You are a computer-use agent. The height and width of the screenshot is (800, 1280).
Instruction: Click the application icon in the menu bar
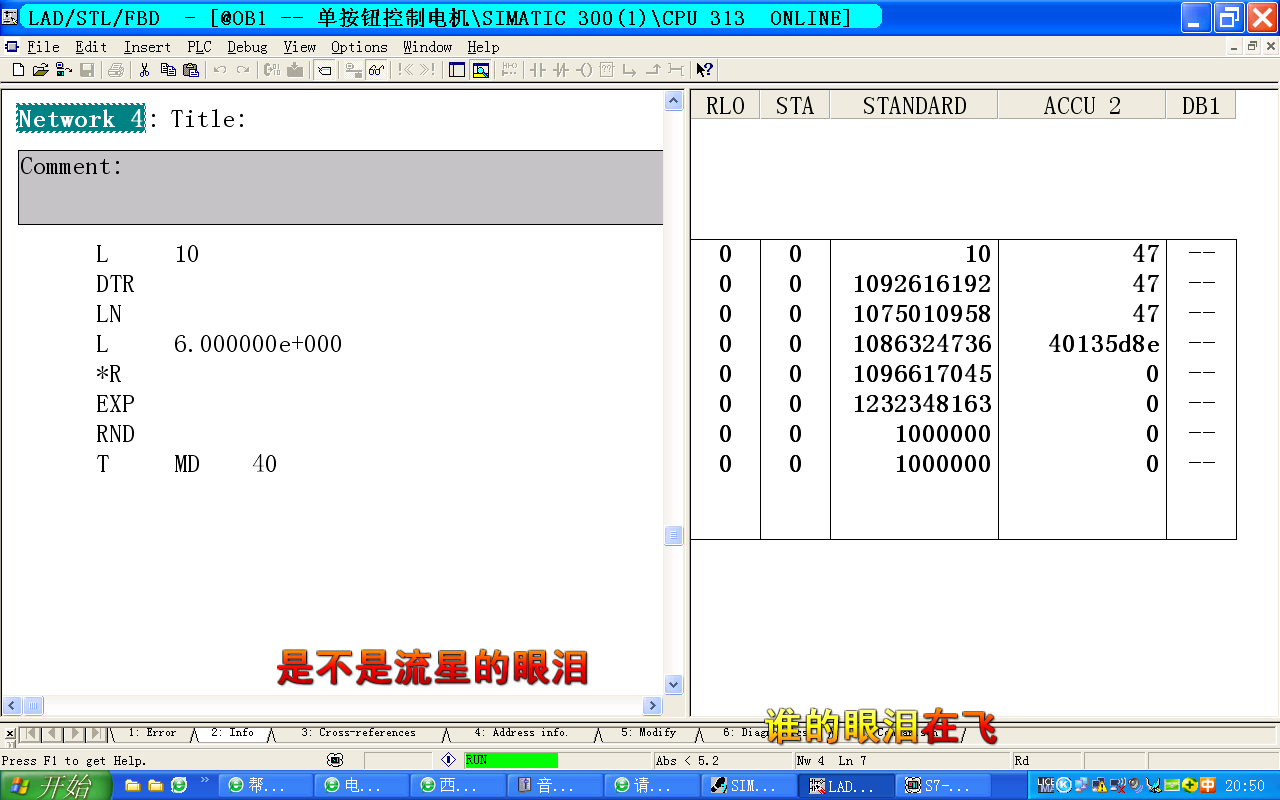12,47
